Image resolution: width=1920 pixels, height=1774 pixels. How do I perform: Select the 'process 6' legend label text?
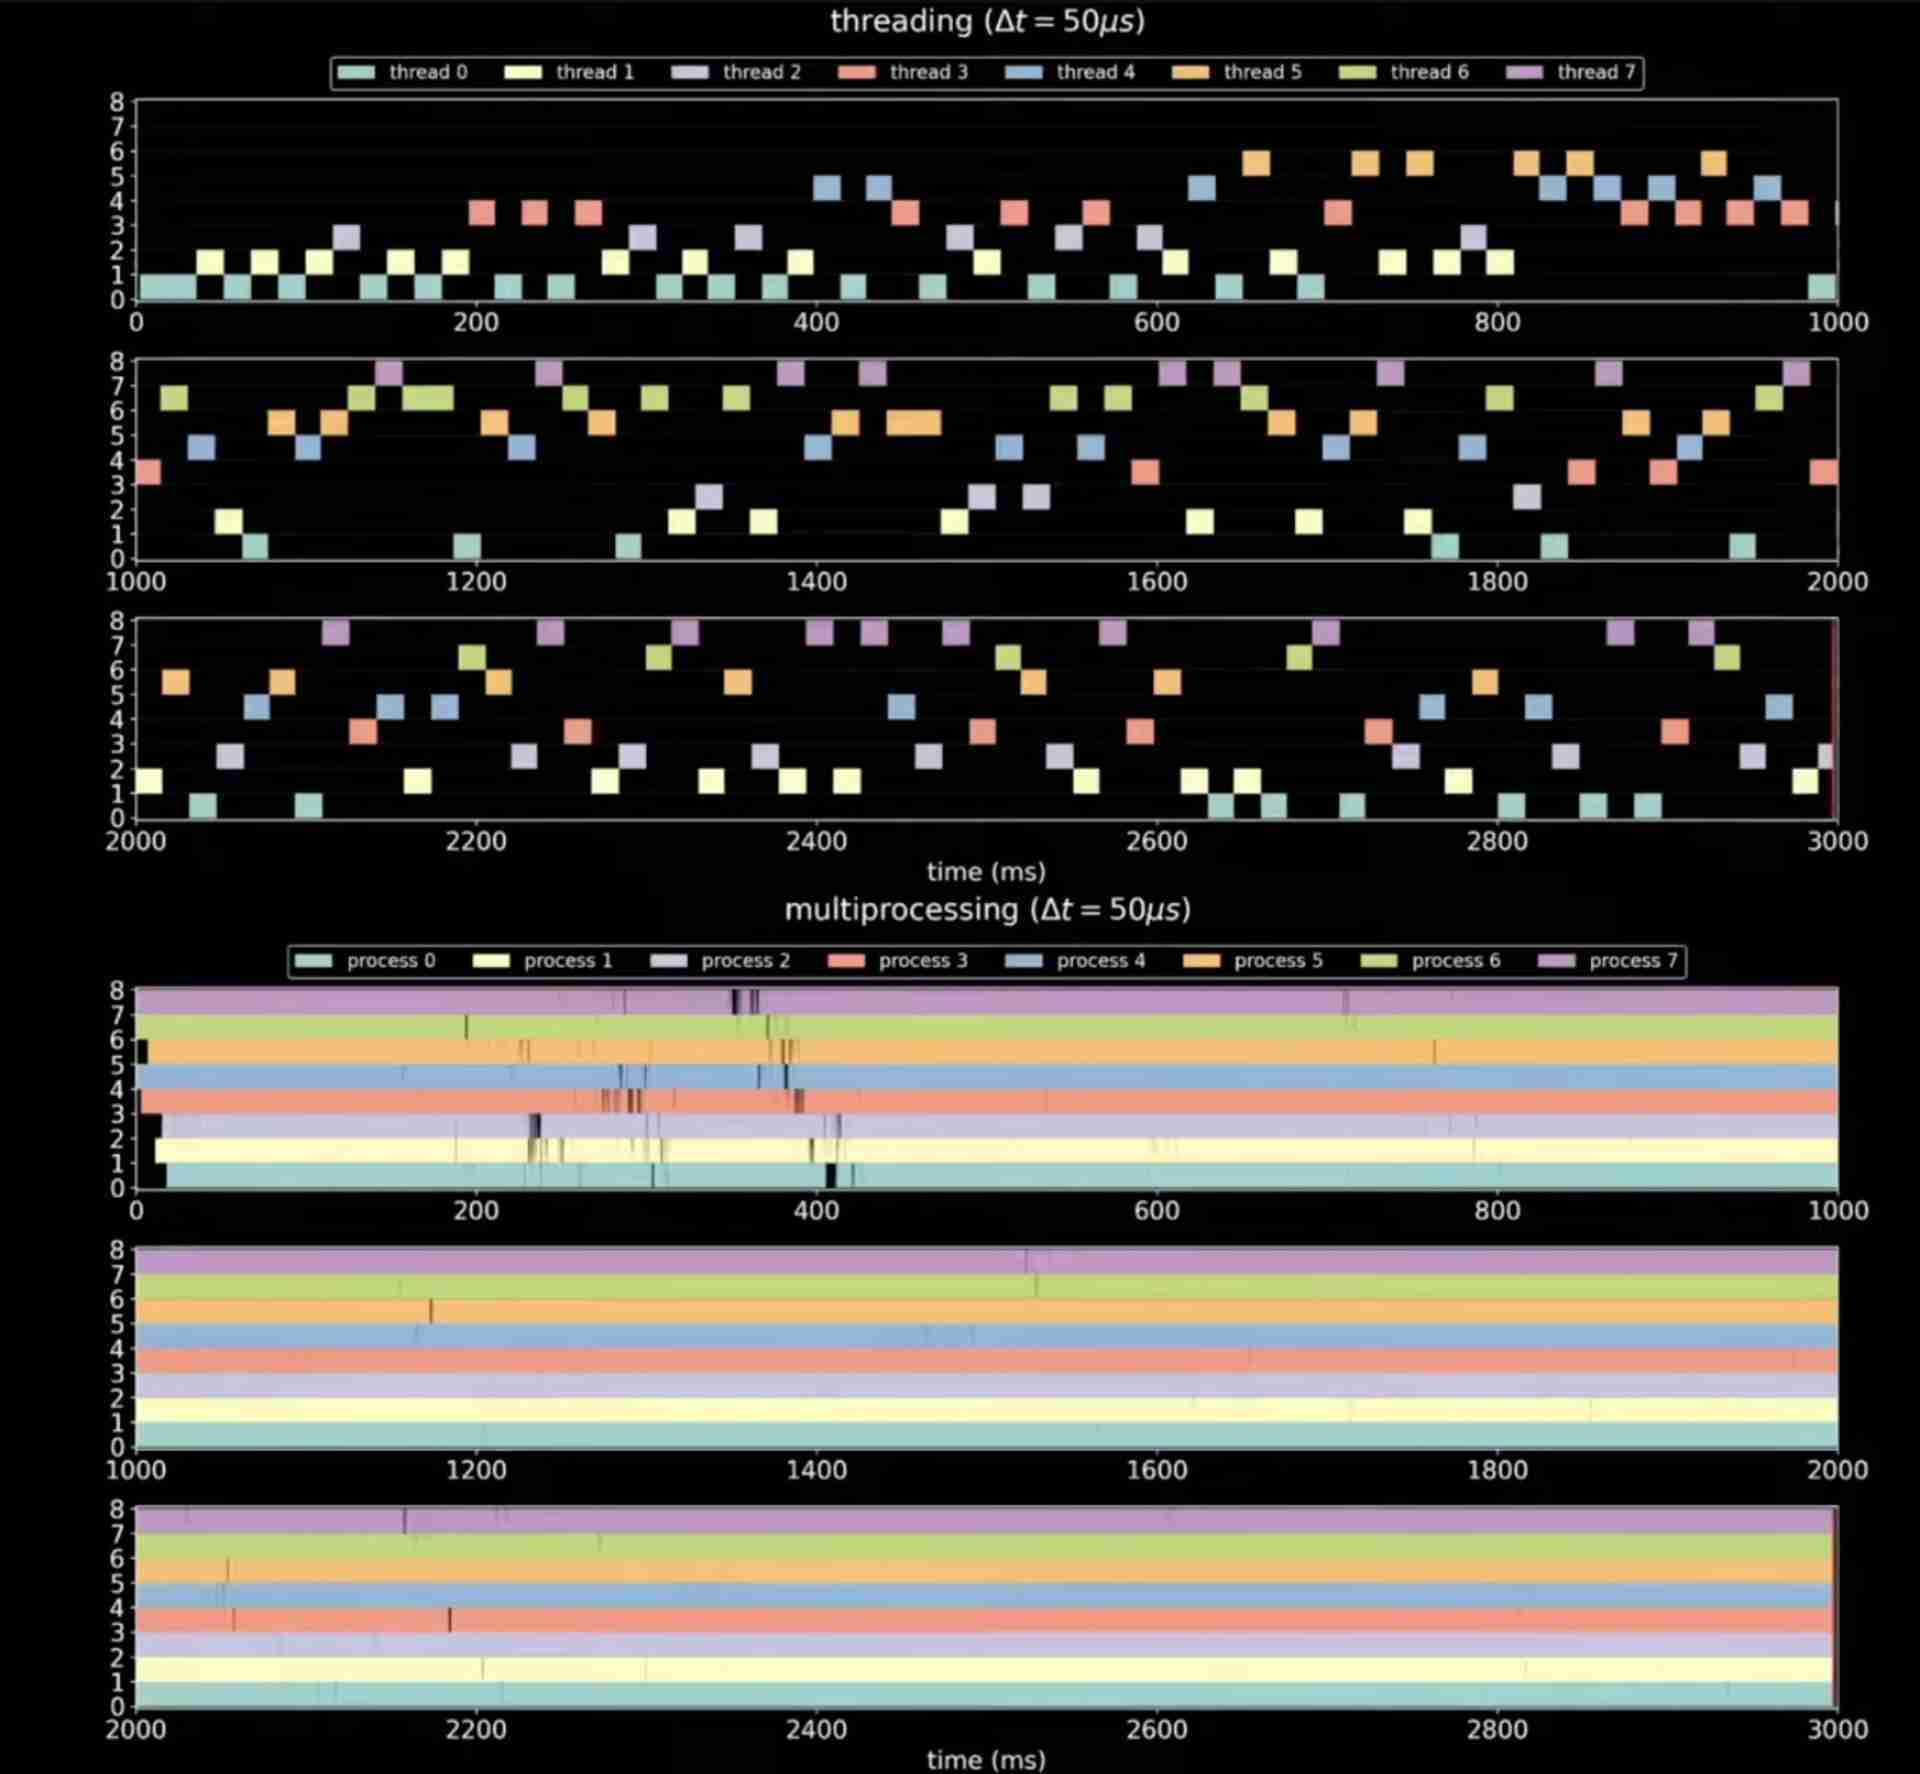[x=1456, y=961]
